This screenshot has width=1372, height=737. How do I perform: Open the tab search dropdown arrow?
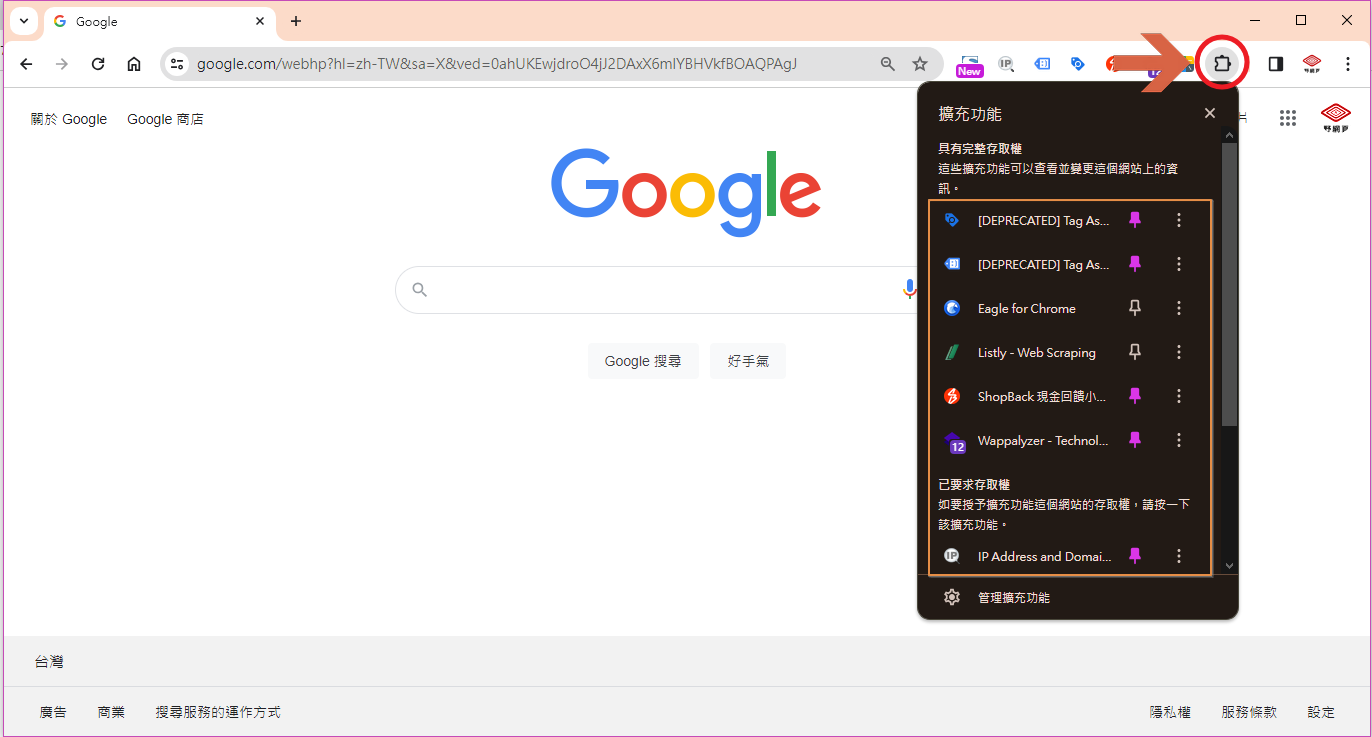pyautogui.click(x=23, y=21)
